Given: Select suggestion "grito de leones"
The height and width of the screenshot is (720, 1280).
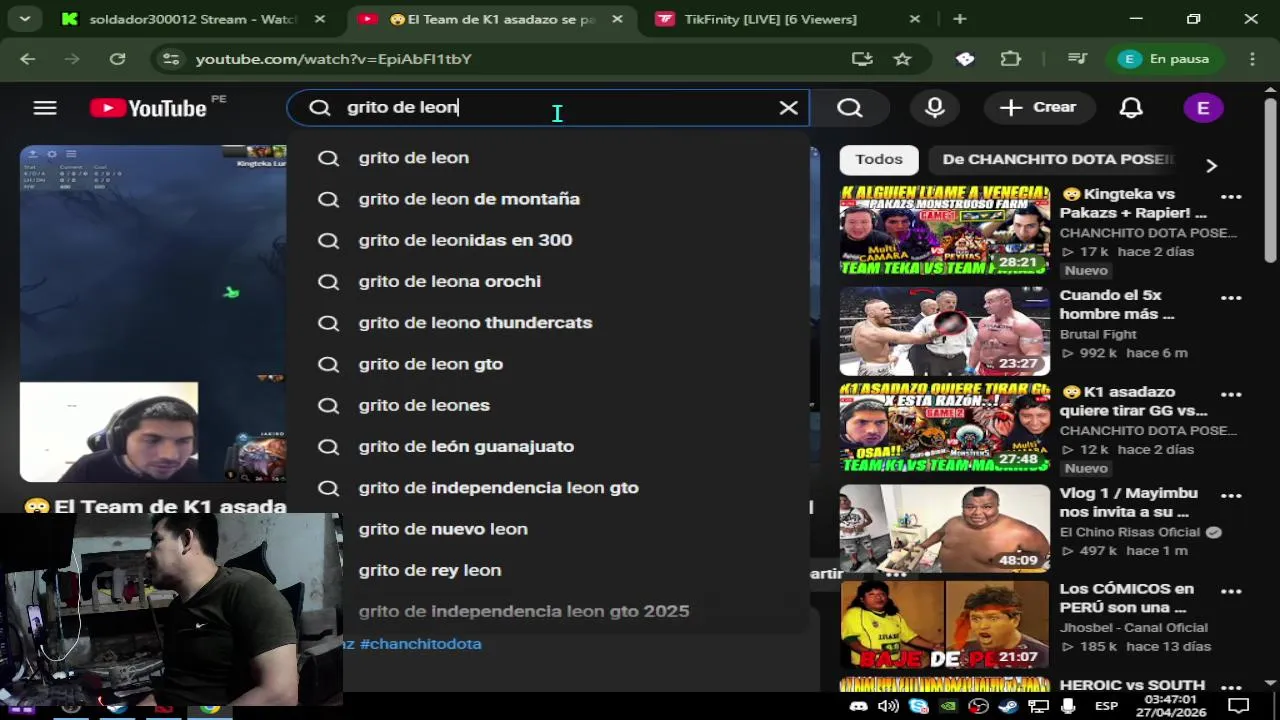Looking at the screenshot, I should 548,405.
